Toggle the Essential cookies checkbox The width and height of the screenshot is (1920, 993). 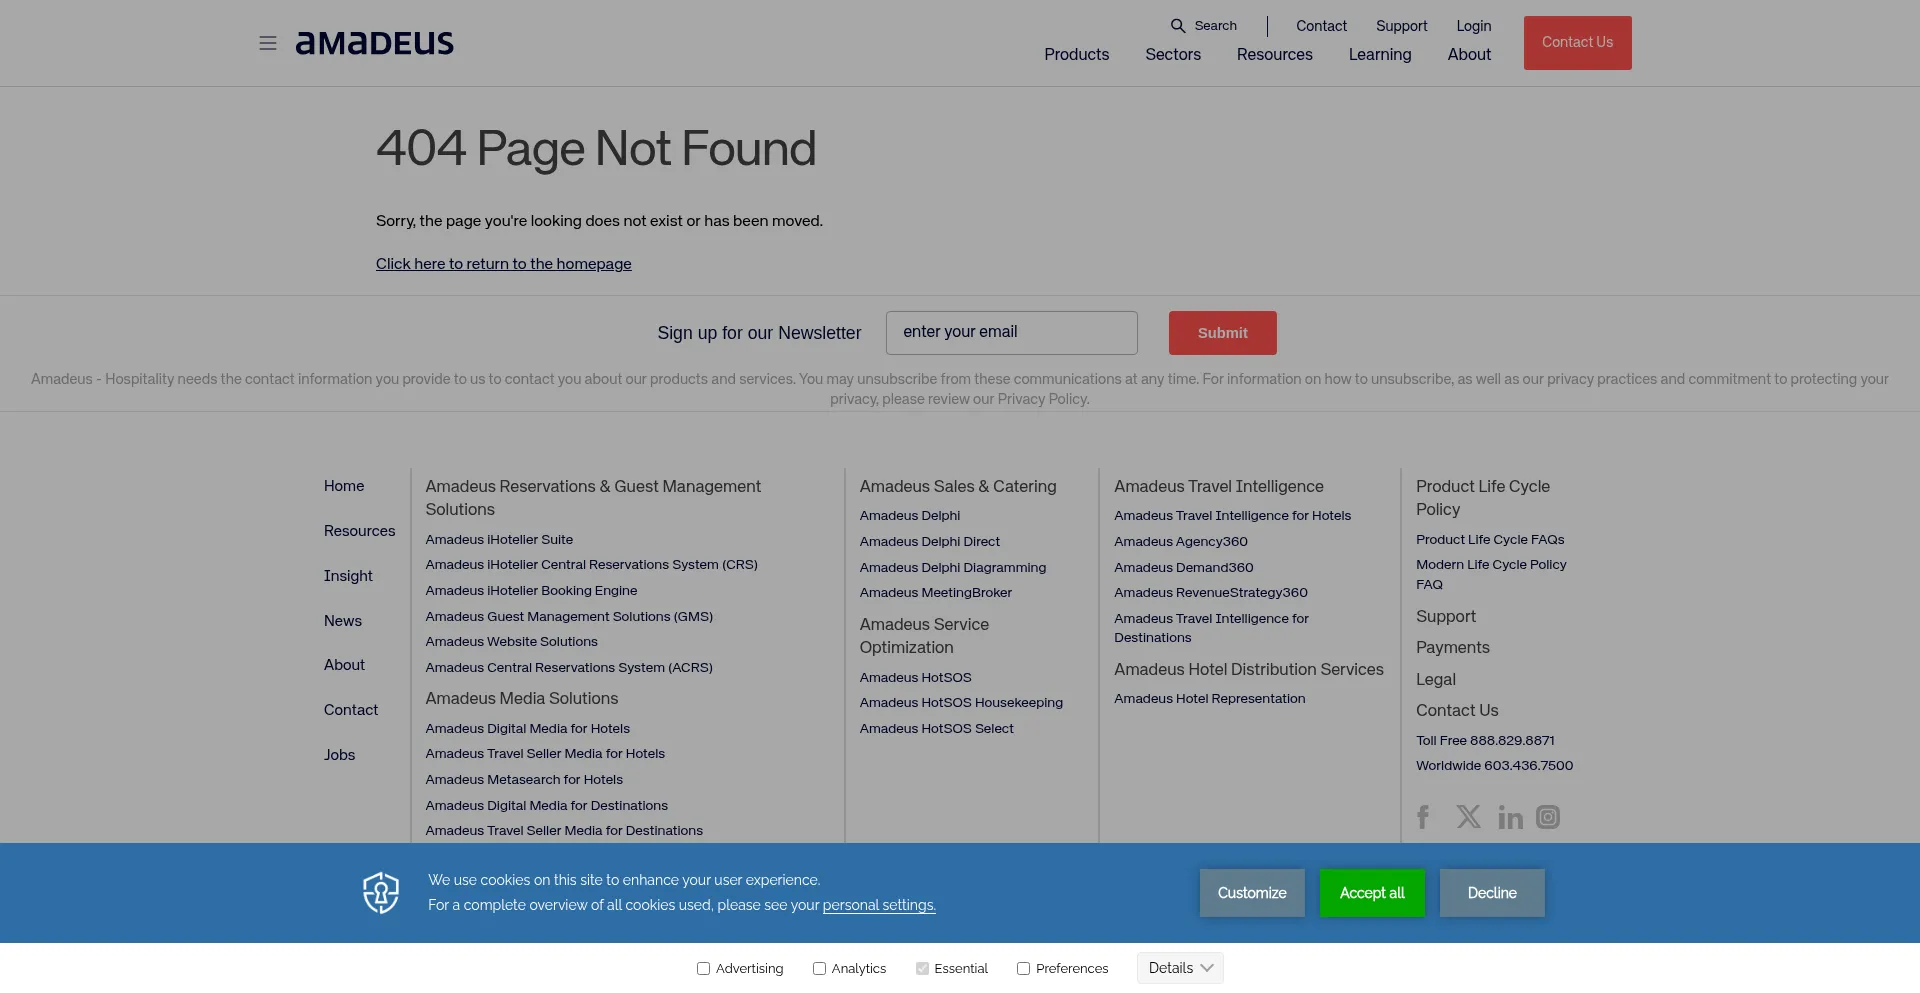922,968
